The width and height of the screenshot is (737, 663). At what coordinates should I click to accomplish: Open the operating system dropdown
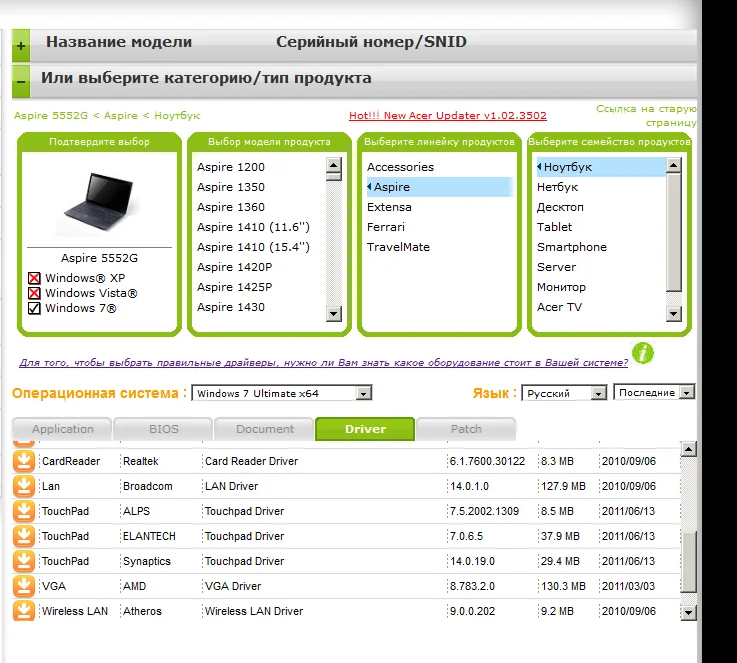point(282,393)
